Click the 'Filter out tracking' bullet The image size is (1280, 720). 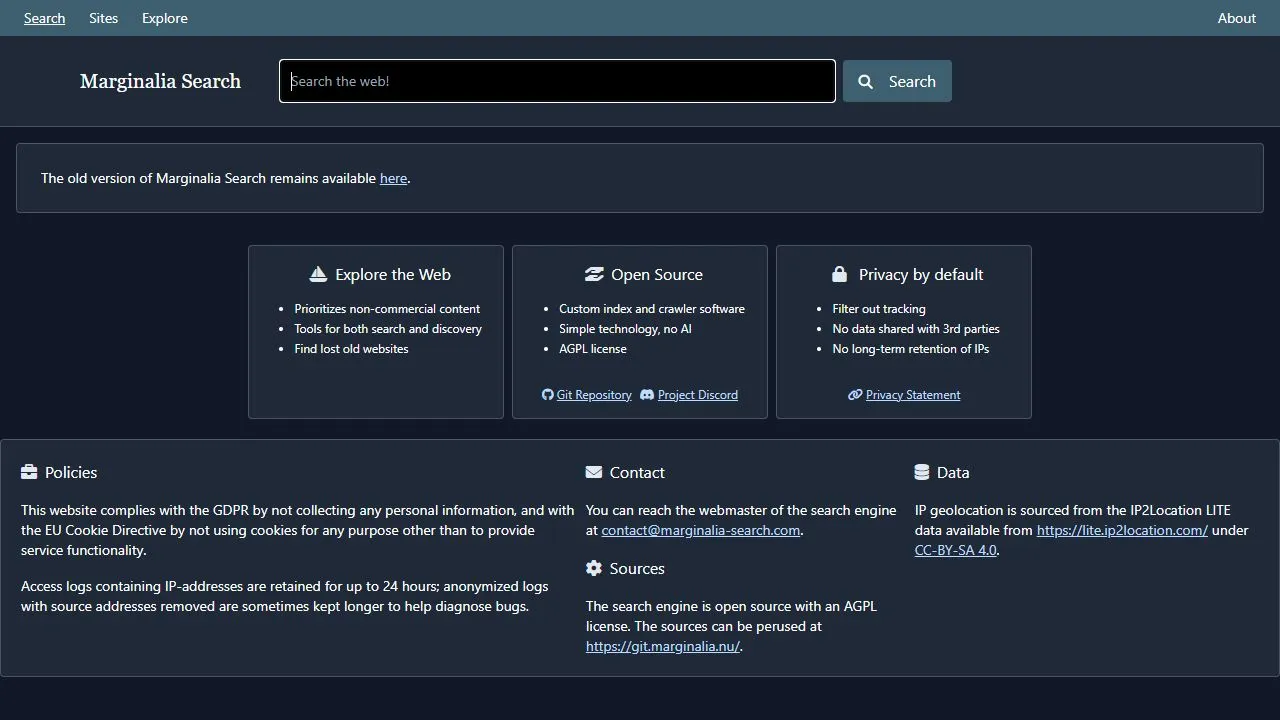879,309
